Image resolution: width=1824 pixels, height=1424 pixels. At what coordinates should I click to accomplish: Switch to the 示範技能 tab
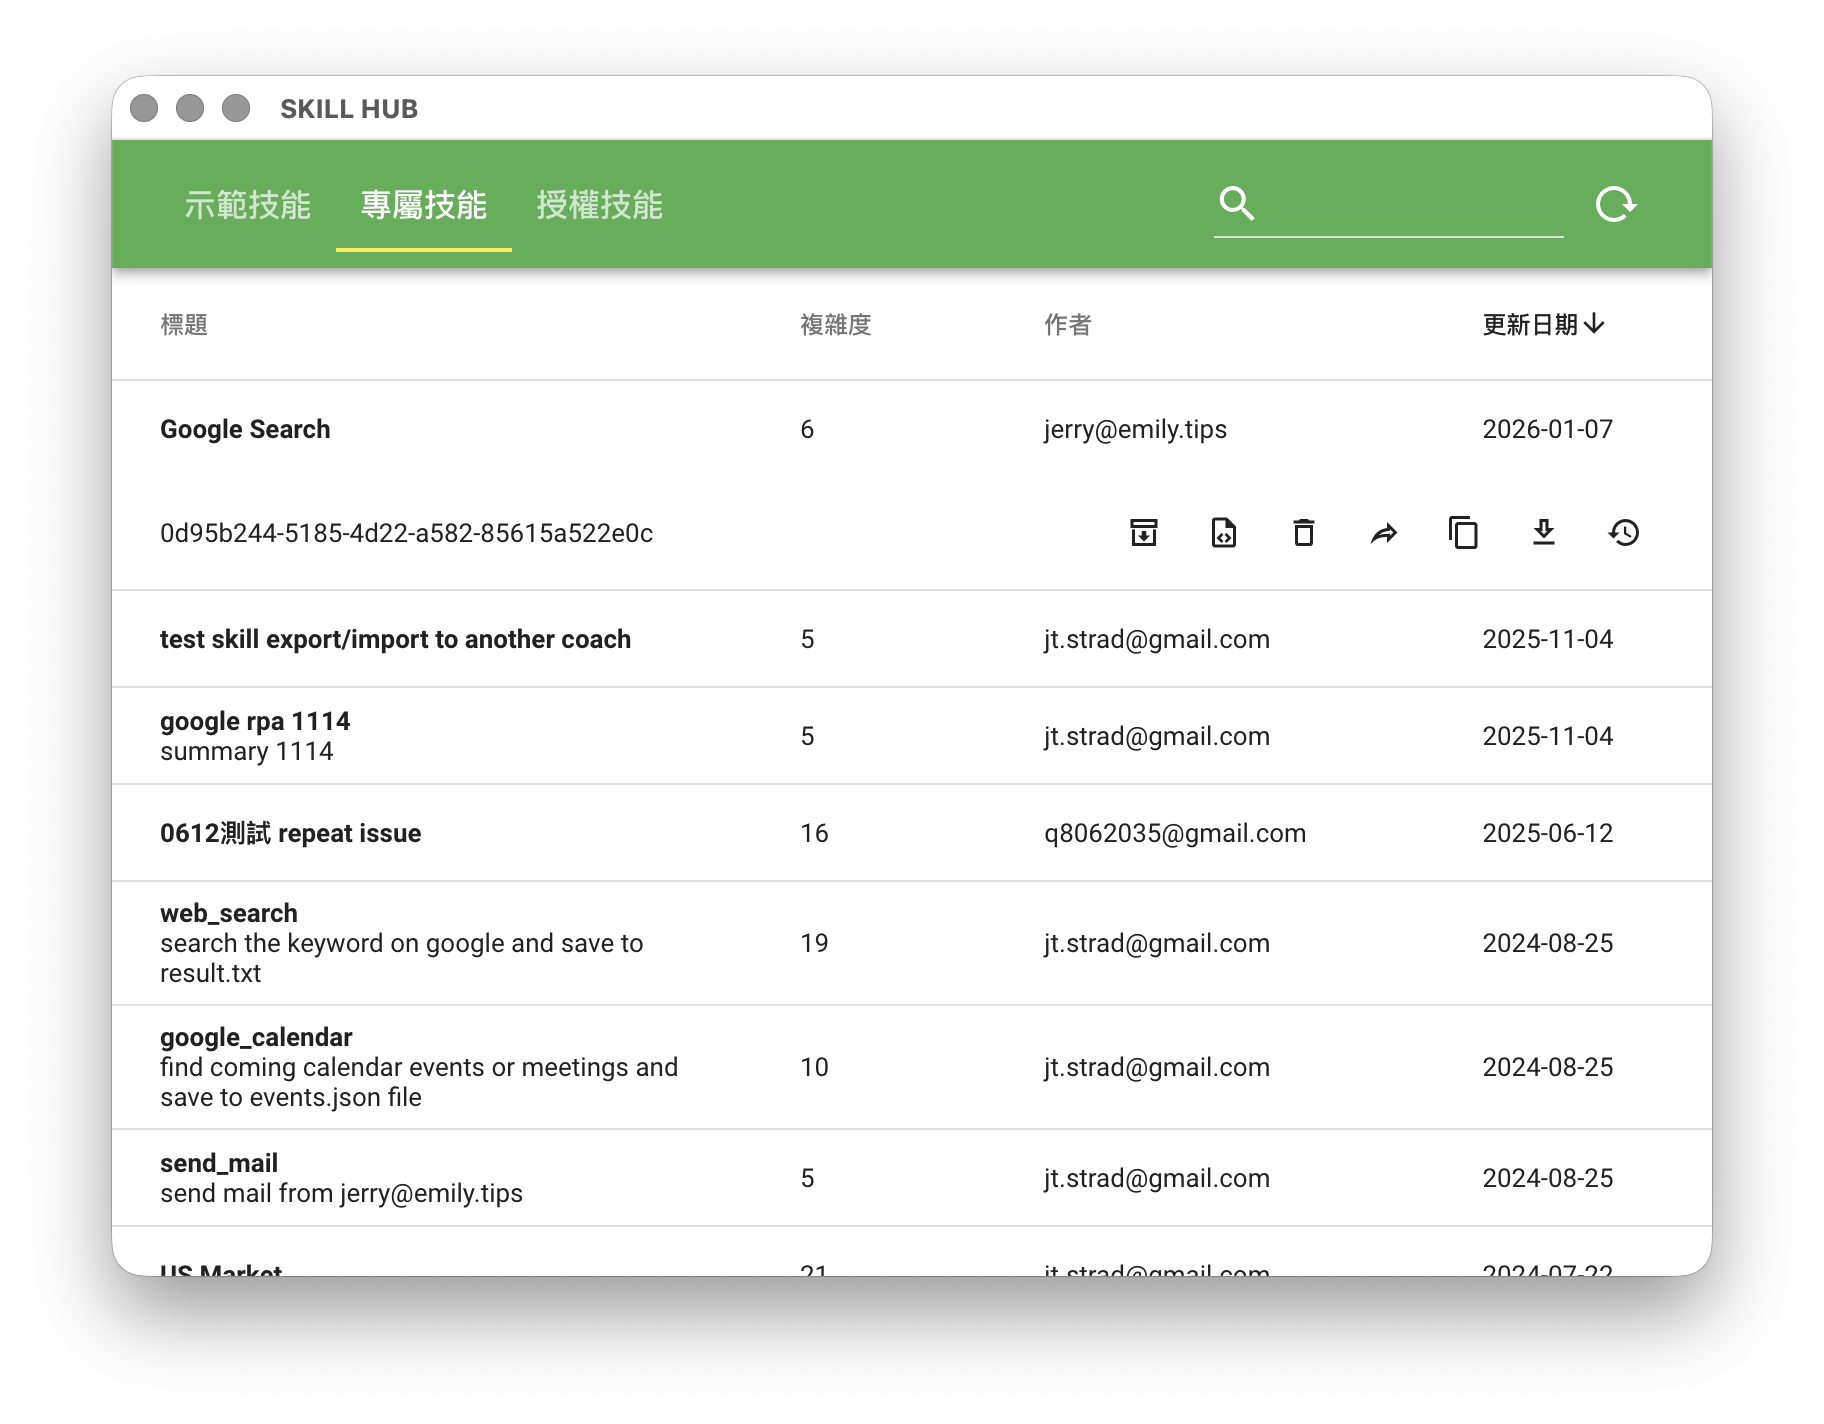(247, 205)
